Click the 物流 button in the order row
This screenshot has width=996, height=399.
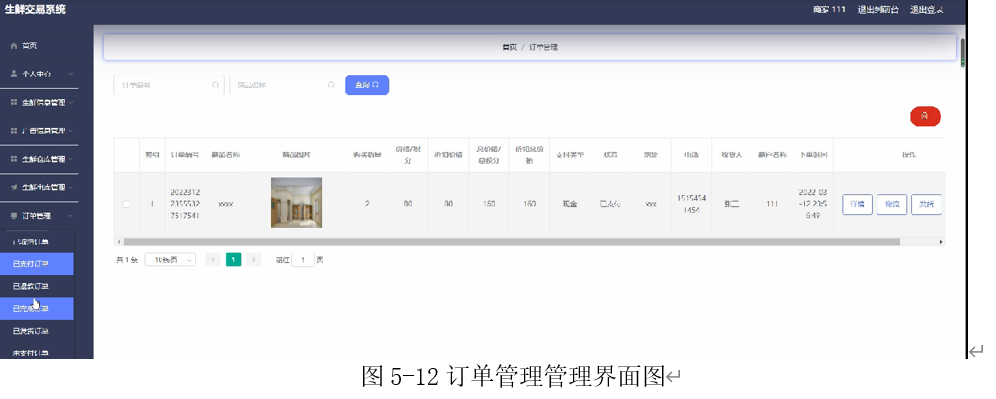pos(892,205)
